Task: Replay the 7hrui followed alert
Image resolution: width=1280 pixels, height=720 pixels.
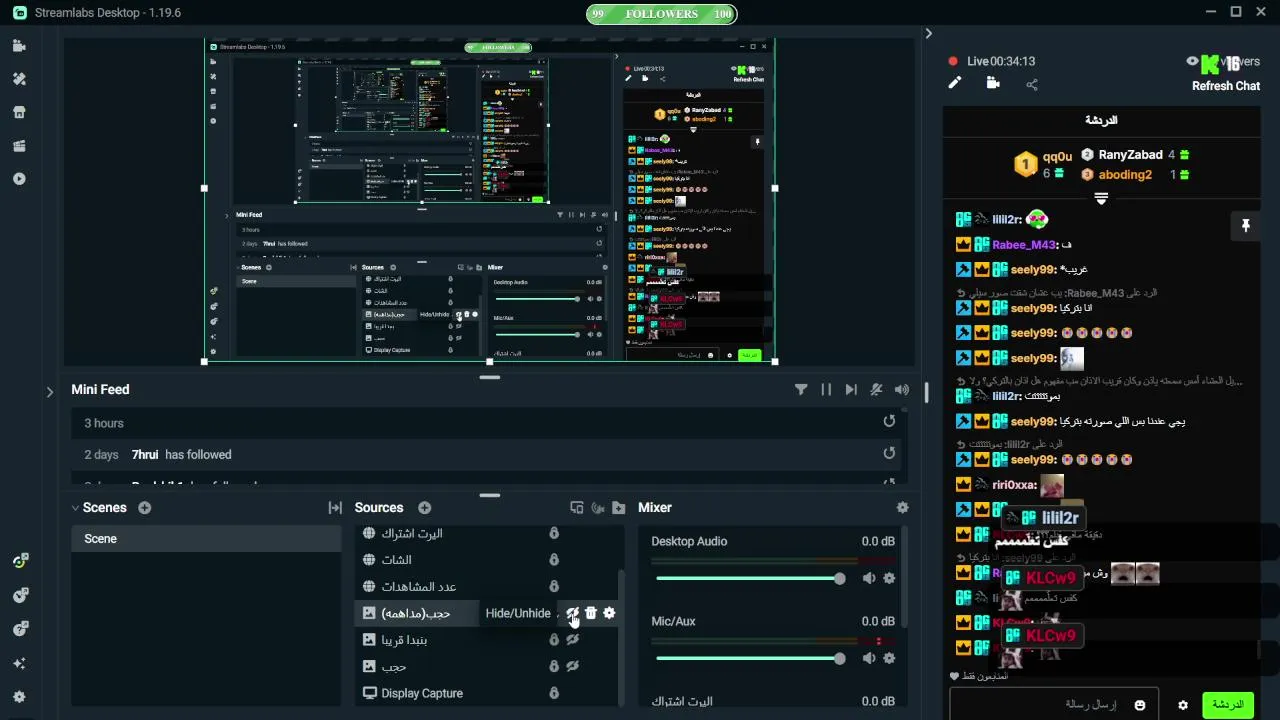Action: point(889,453)
